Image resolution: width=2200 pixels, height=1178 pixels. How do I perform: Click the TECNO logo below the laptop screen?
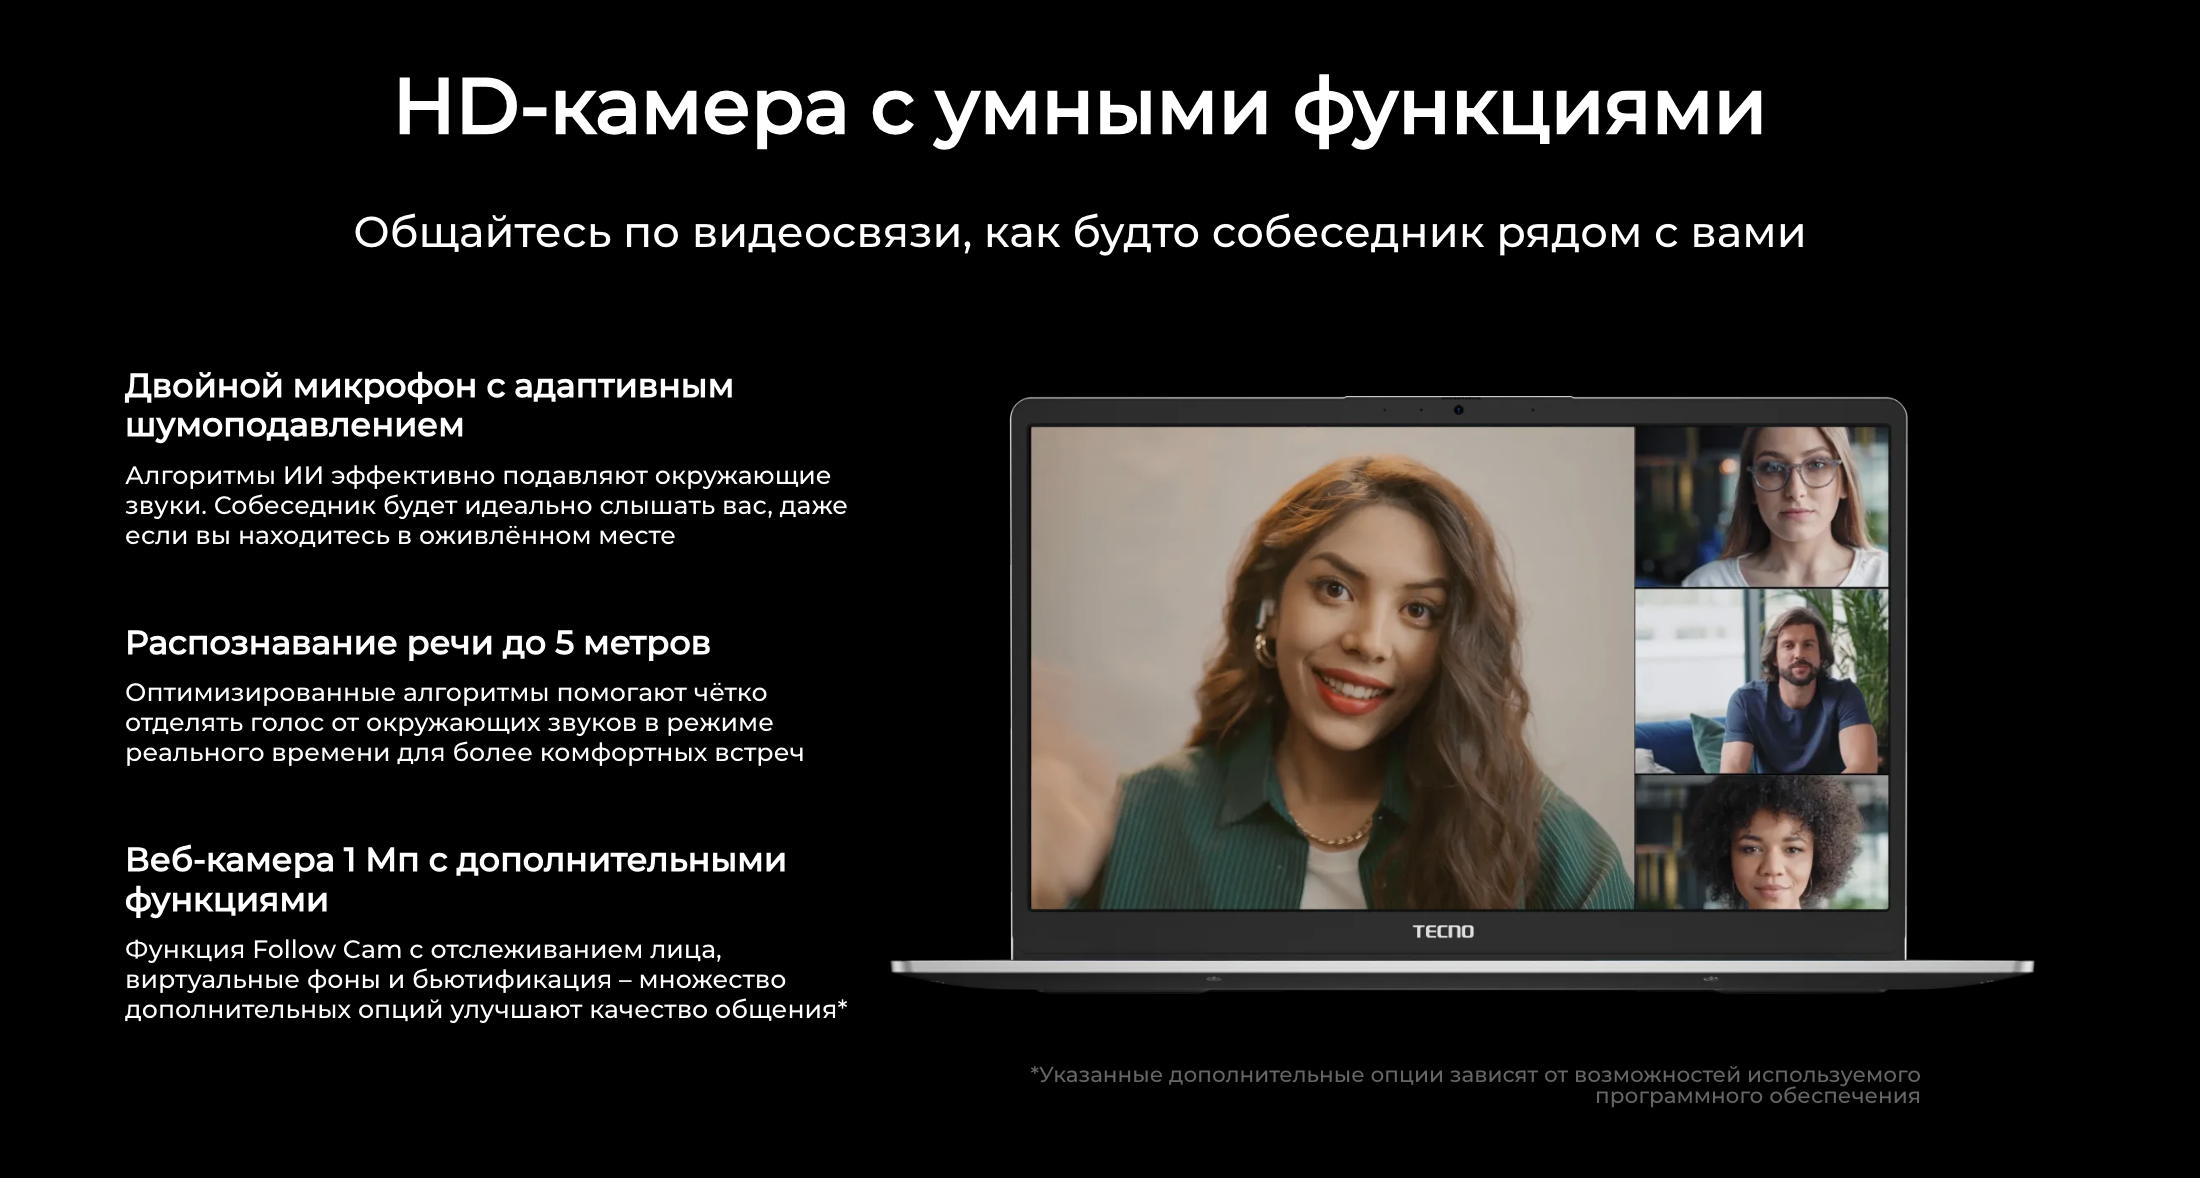point(1443,931)
